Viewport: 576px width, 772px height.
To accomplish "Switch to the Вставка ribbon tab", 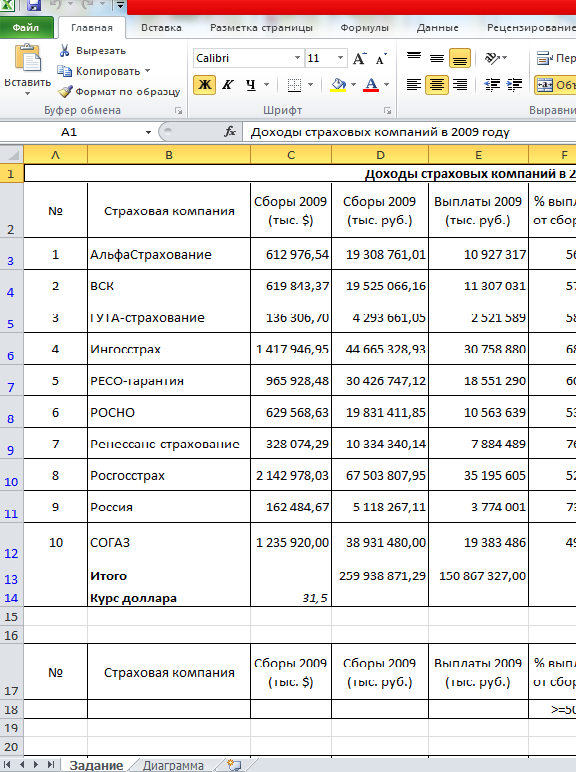I will (161, 28).
